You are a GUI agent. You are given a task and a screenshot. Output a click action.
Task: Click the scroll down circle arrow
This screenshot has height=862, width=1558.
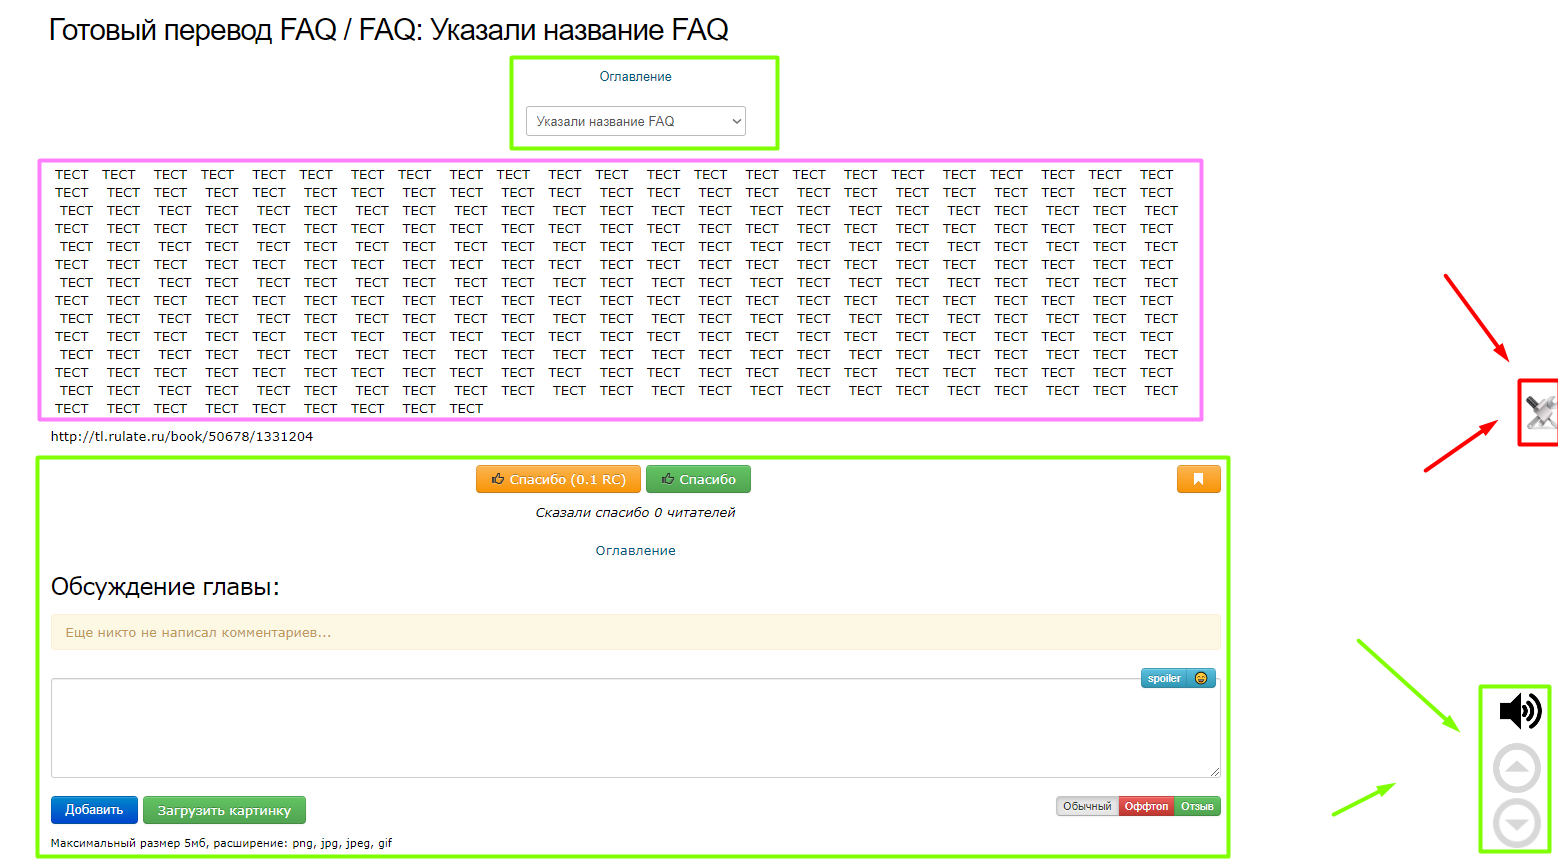click(1516, 825)
